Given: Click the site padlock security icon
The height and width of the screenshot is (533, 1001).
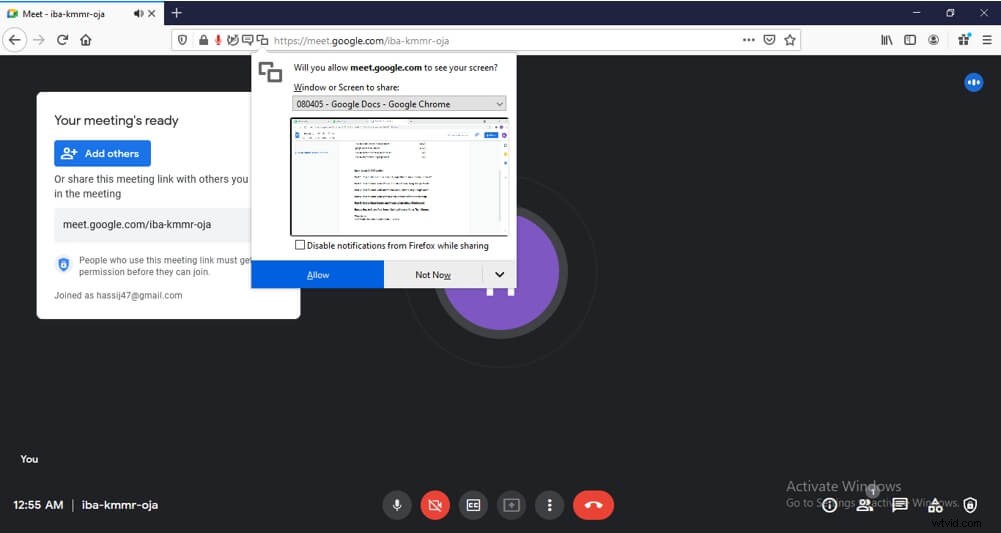Looking at the screenshot, I should [x=203, y=40].
